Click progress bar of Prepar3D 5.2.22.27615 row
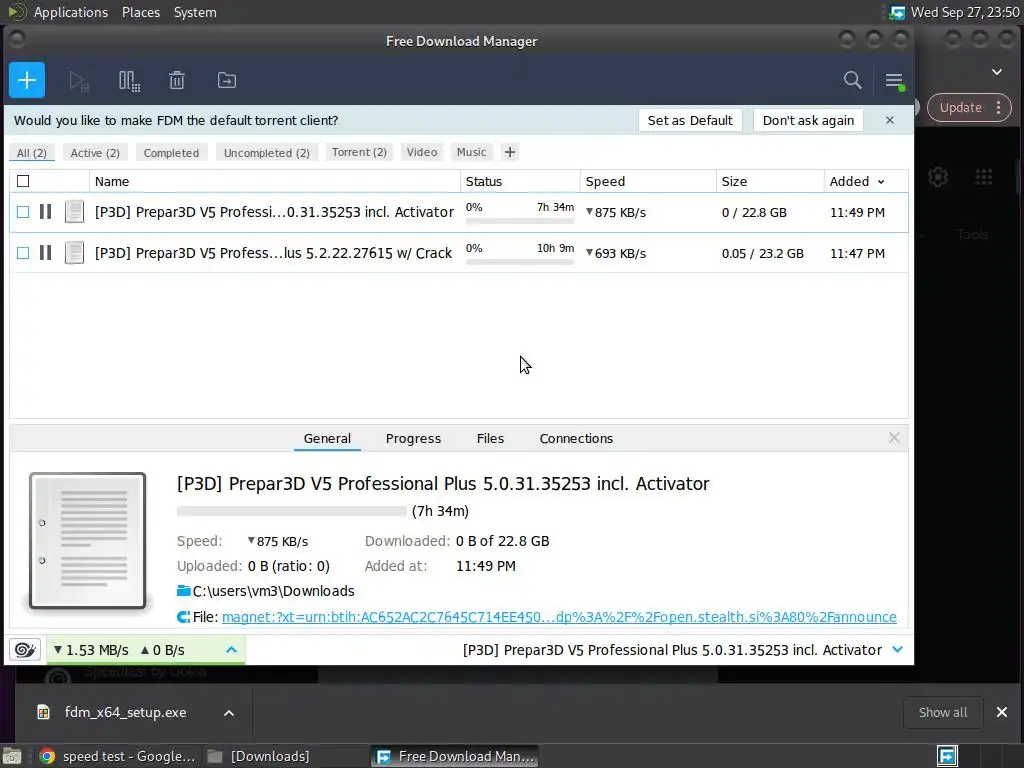The image size is (1024, 768). [520, 263]
